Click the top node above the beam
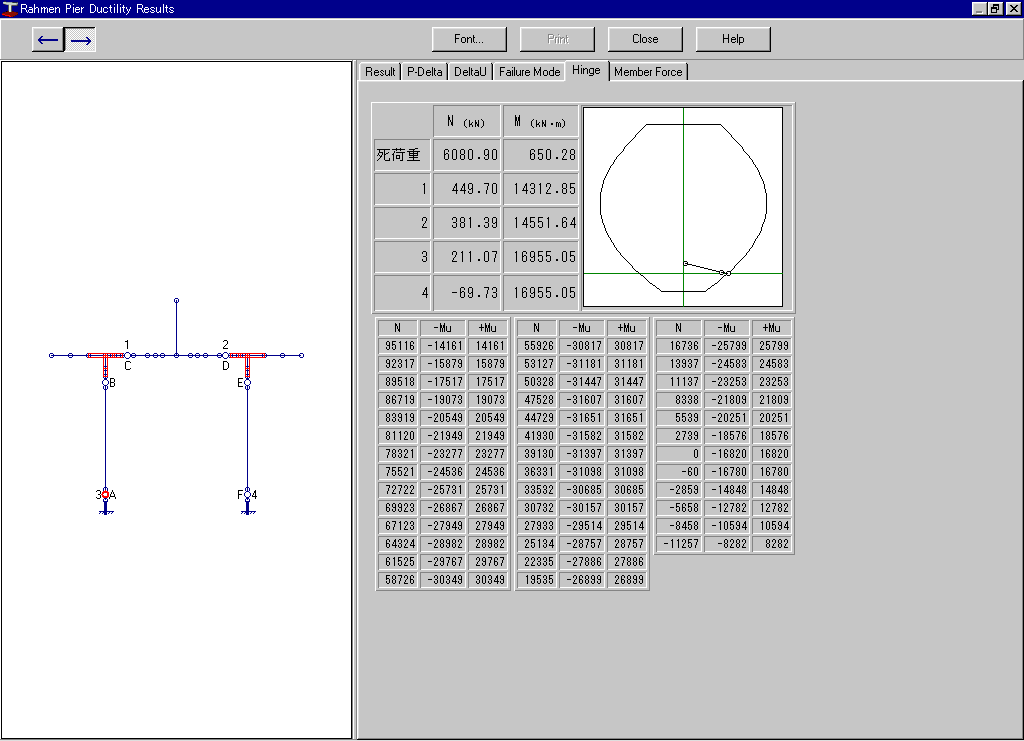 click(x=176, y=300)
